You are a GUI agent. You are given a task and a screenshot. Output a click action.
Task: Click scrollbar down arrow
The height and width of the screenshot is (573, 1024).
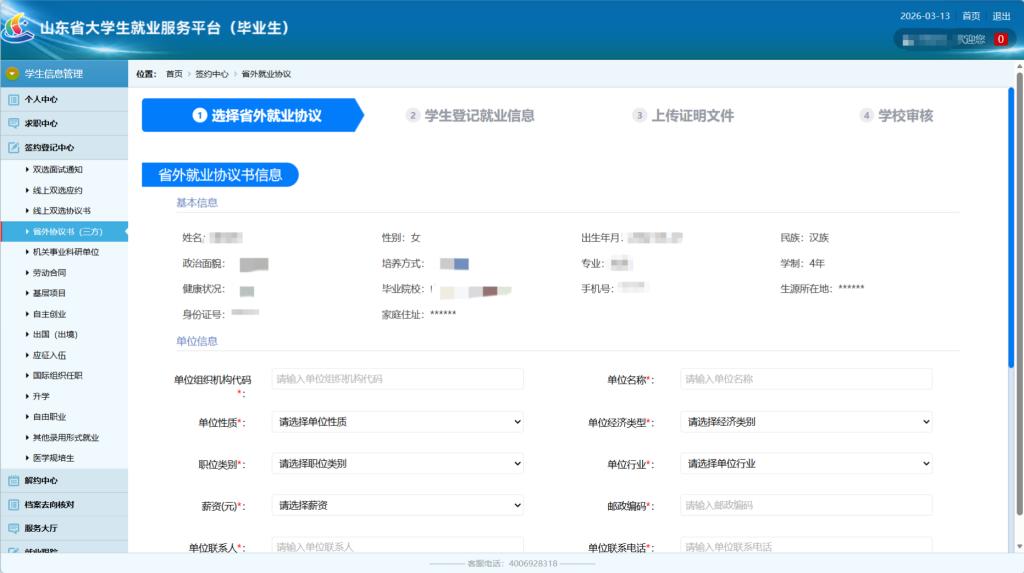[1019, 546]
